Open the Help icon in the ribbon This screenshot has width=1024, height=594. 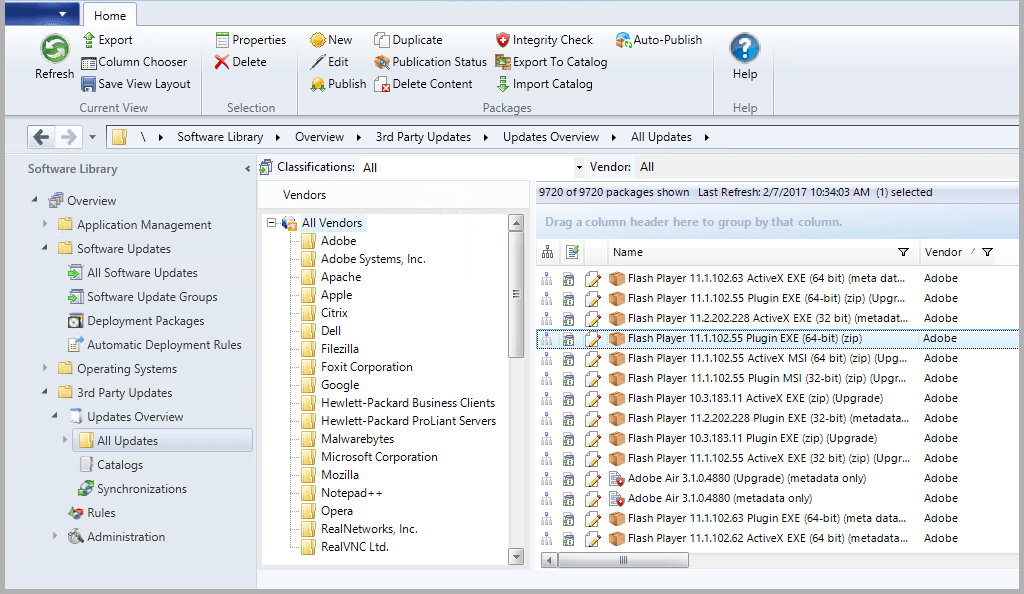click(x=744, y=49)
